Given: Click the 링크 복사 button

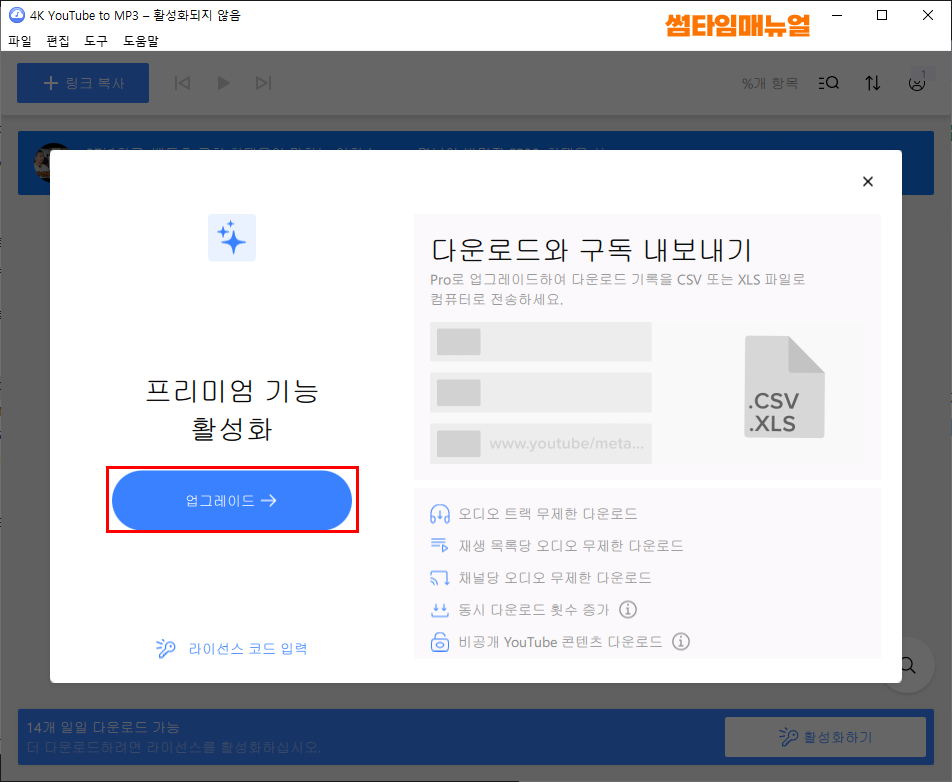Looking at the screenshot, I should coord(83,83).
